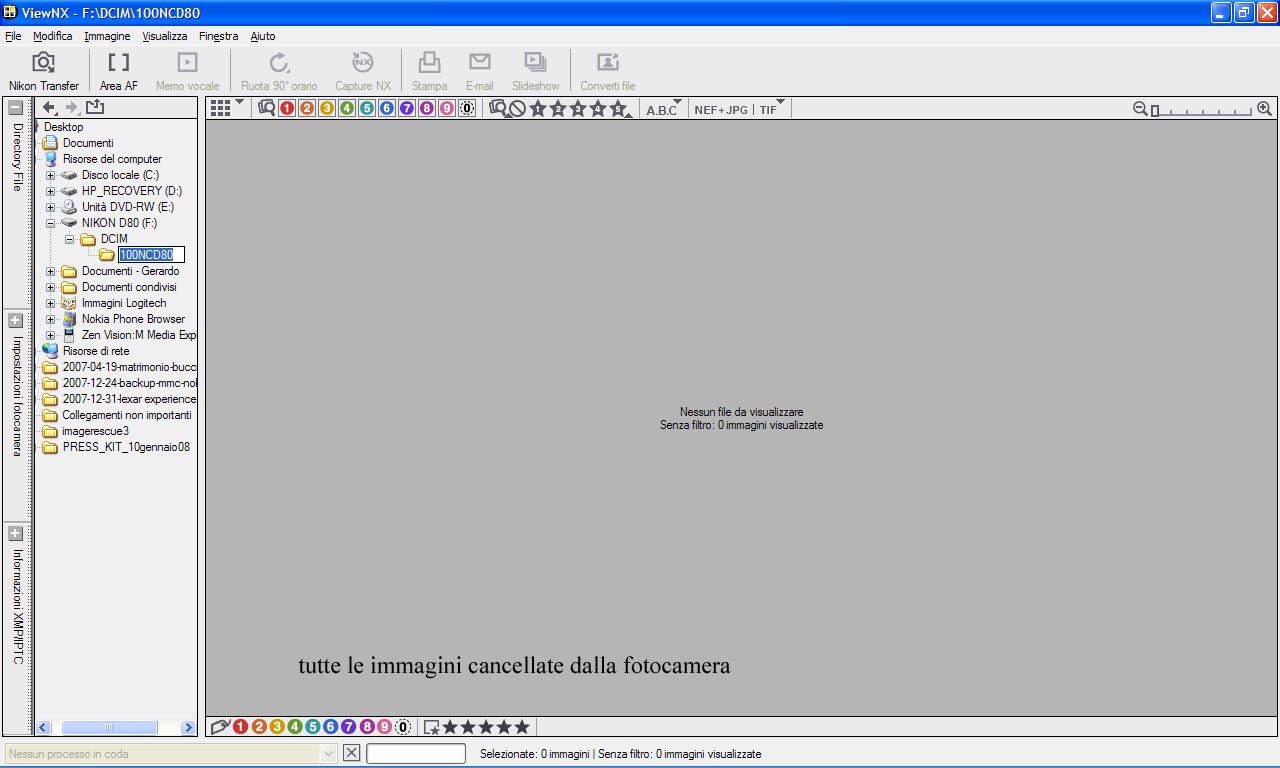Expand the Impostazioni fotocamera panel
The image size is (1280, 768).
coord(15,321)
